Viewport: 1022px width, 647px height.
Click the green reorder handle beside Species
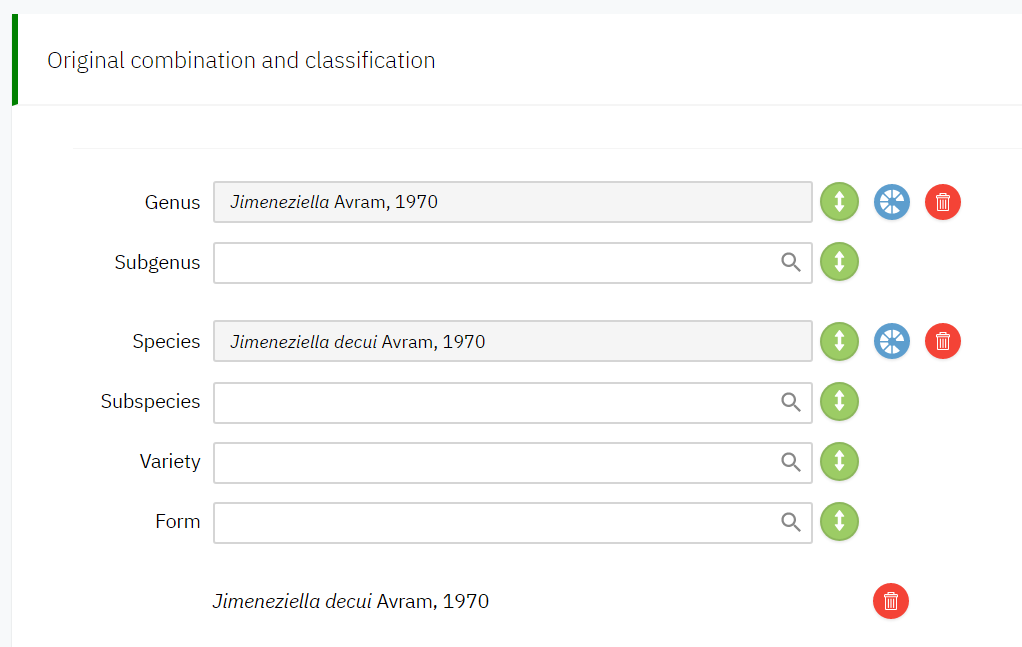[x=840, y=342]
